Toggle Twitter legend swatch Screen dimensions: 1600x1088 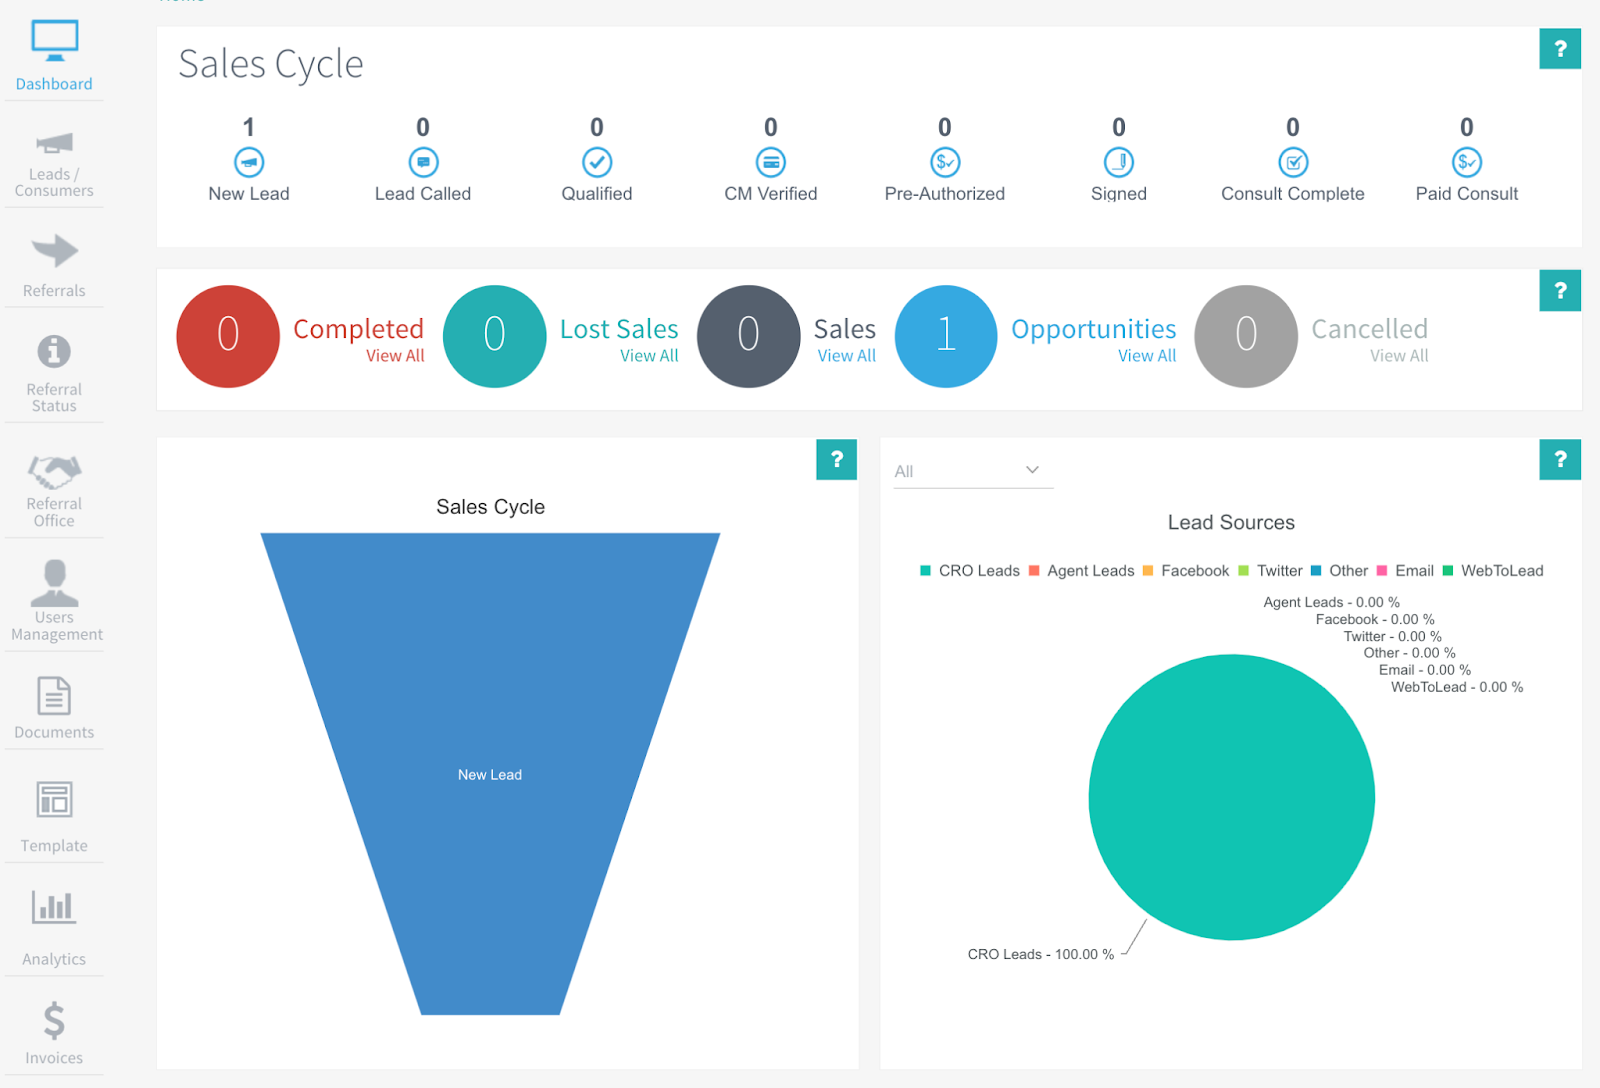1244,571
